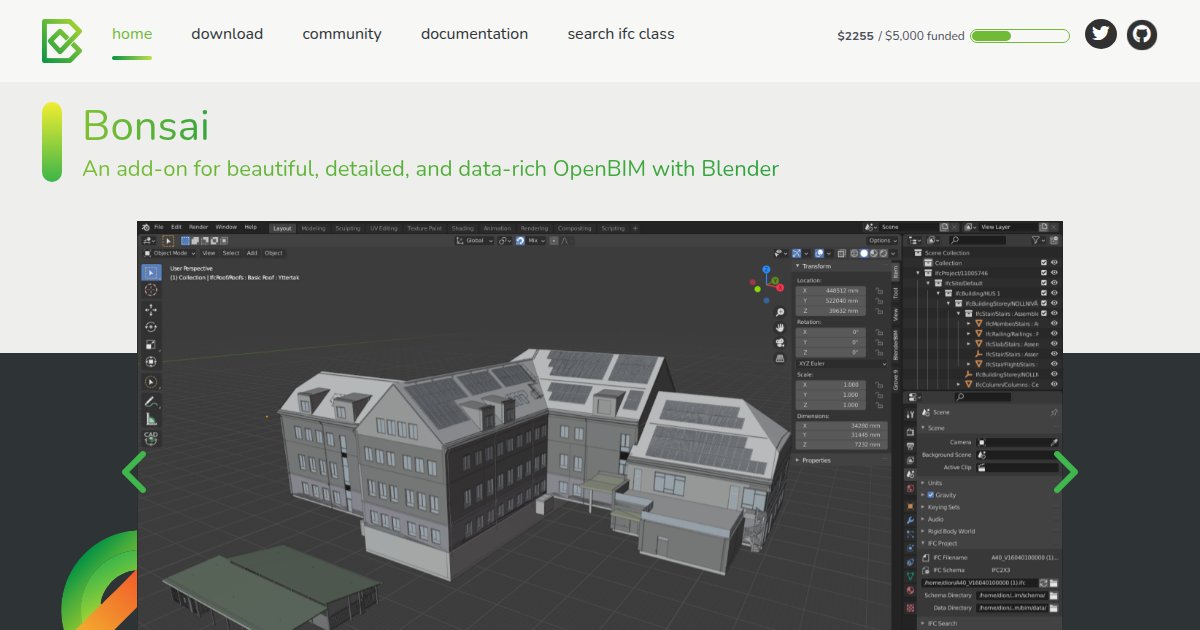Uncheck the IfcSite/Default checkbox
The height and width of the screenshot is (630, 1200).
(x=1043, y=283)
